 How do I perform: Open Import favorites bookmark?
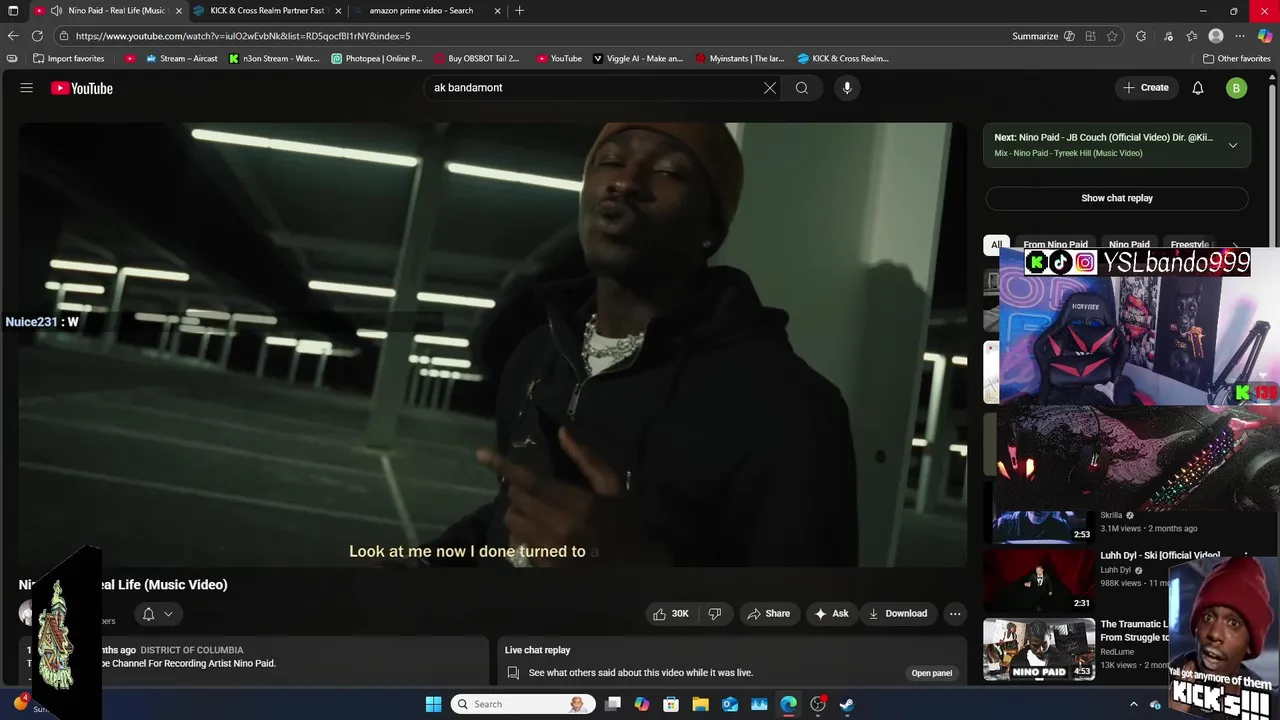(69, 59)
